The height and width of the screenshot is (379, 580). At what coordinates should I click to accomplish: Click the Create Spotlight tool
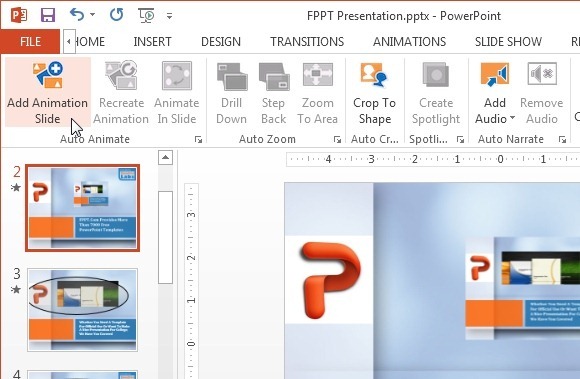(x=436, y=92)
